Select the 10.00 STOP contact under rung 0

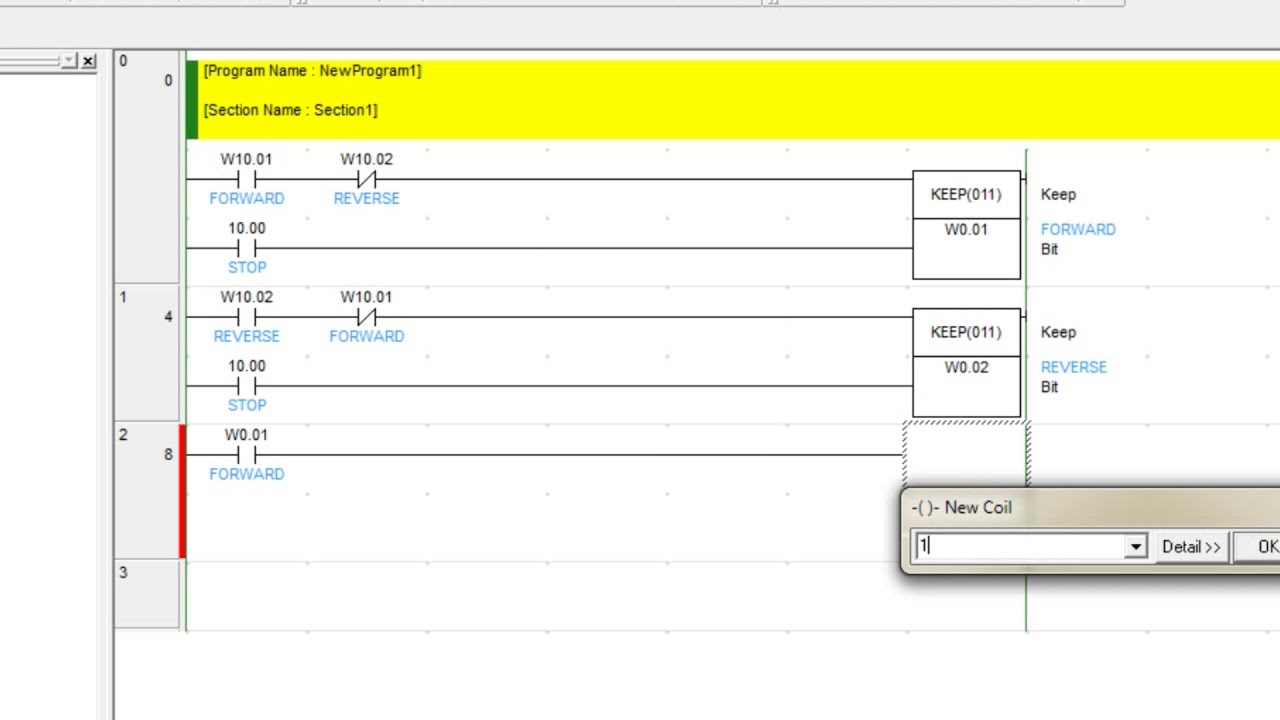pos(246,248)
